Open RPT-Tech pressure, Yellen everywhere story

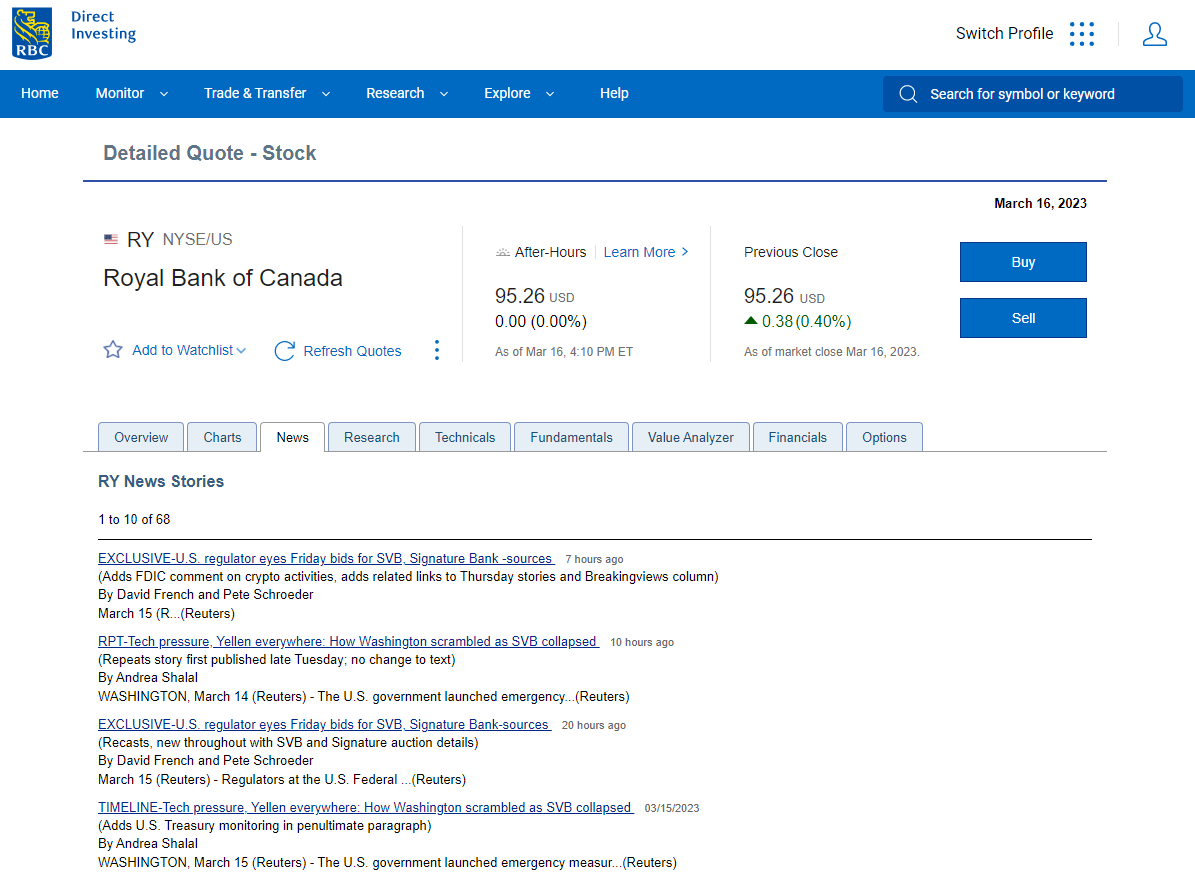coord(348,642)
